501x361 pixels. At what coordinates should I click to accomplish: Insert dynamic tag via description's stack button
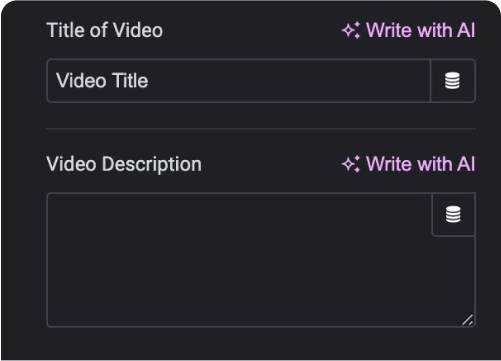453,214
